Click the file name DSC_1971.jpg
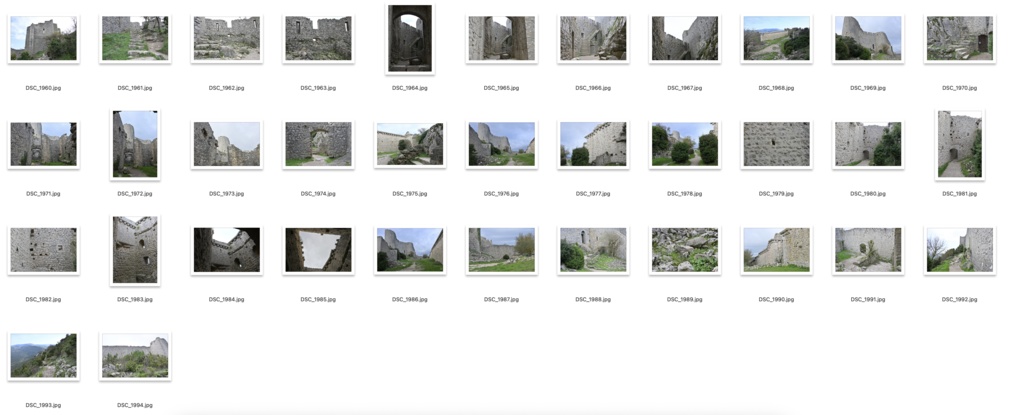The image size is (1024, 415). pos(43,194)
